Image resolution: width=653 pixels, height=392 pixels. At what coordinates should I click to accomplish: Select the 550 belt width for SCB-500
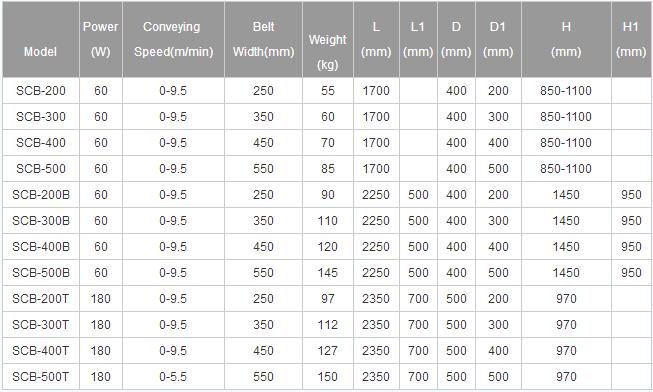point(264,169)
